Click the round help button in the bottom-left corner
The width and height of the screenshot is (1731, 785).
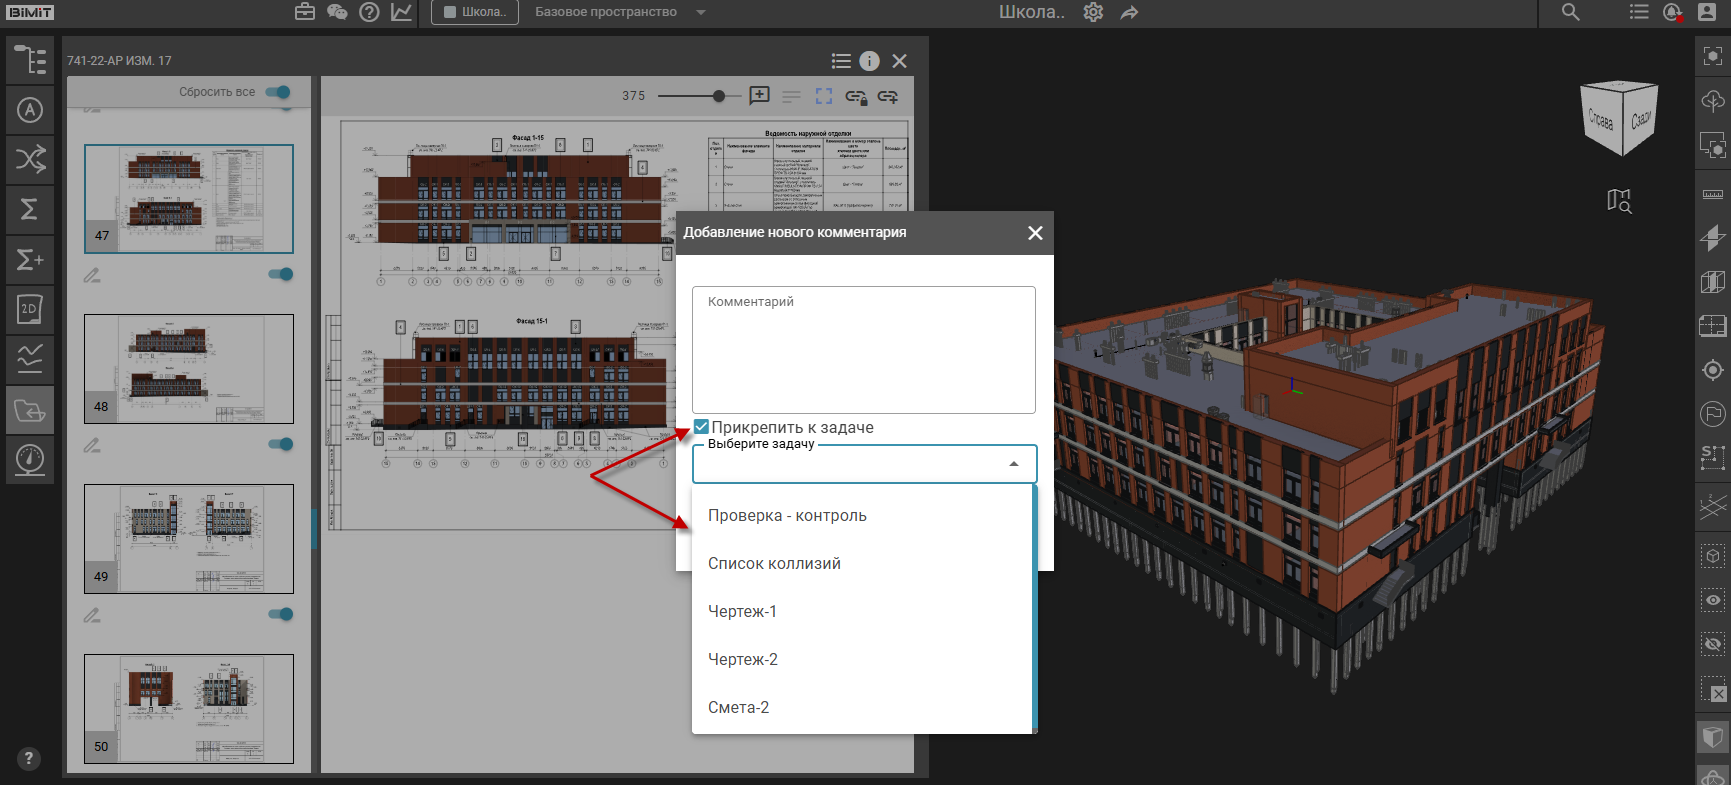point(29,758)
